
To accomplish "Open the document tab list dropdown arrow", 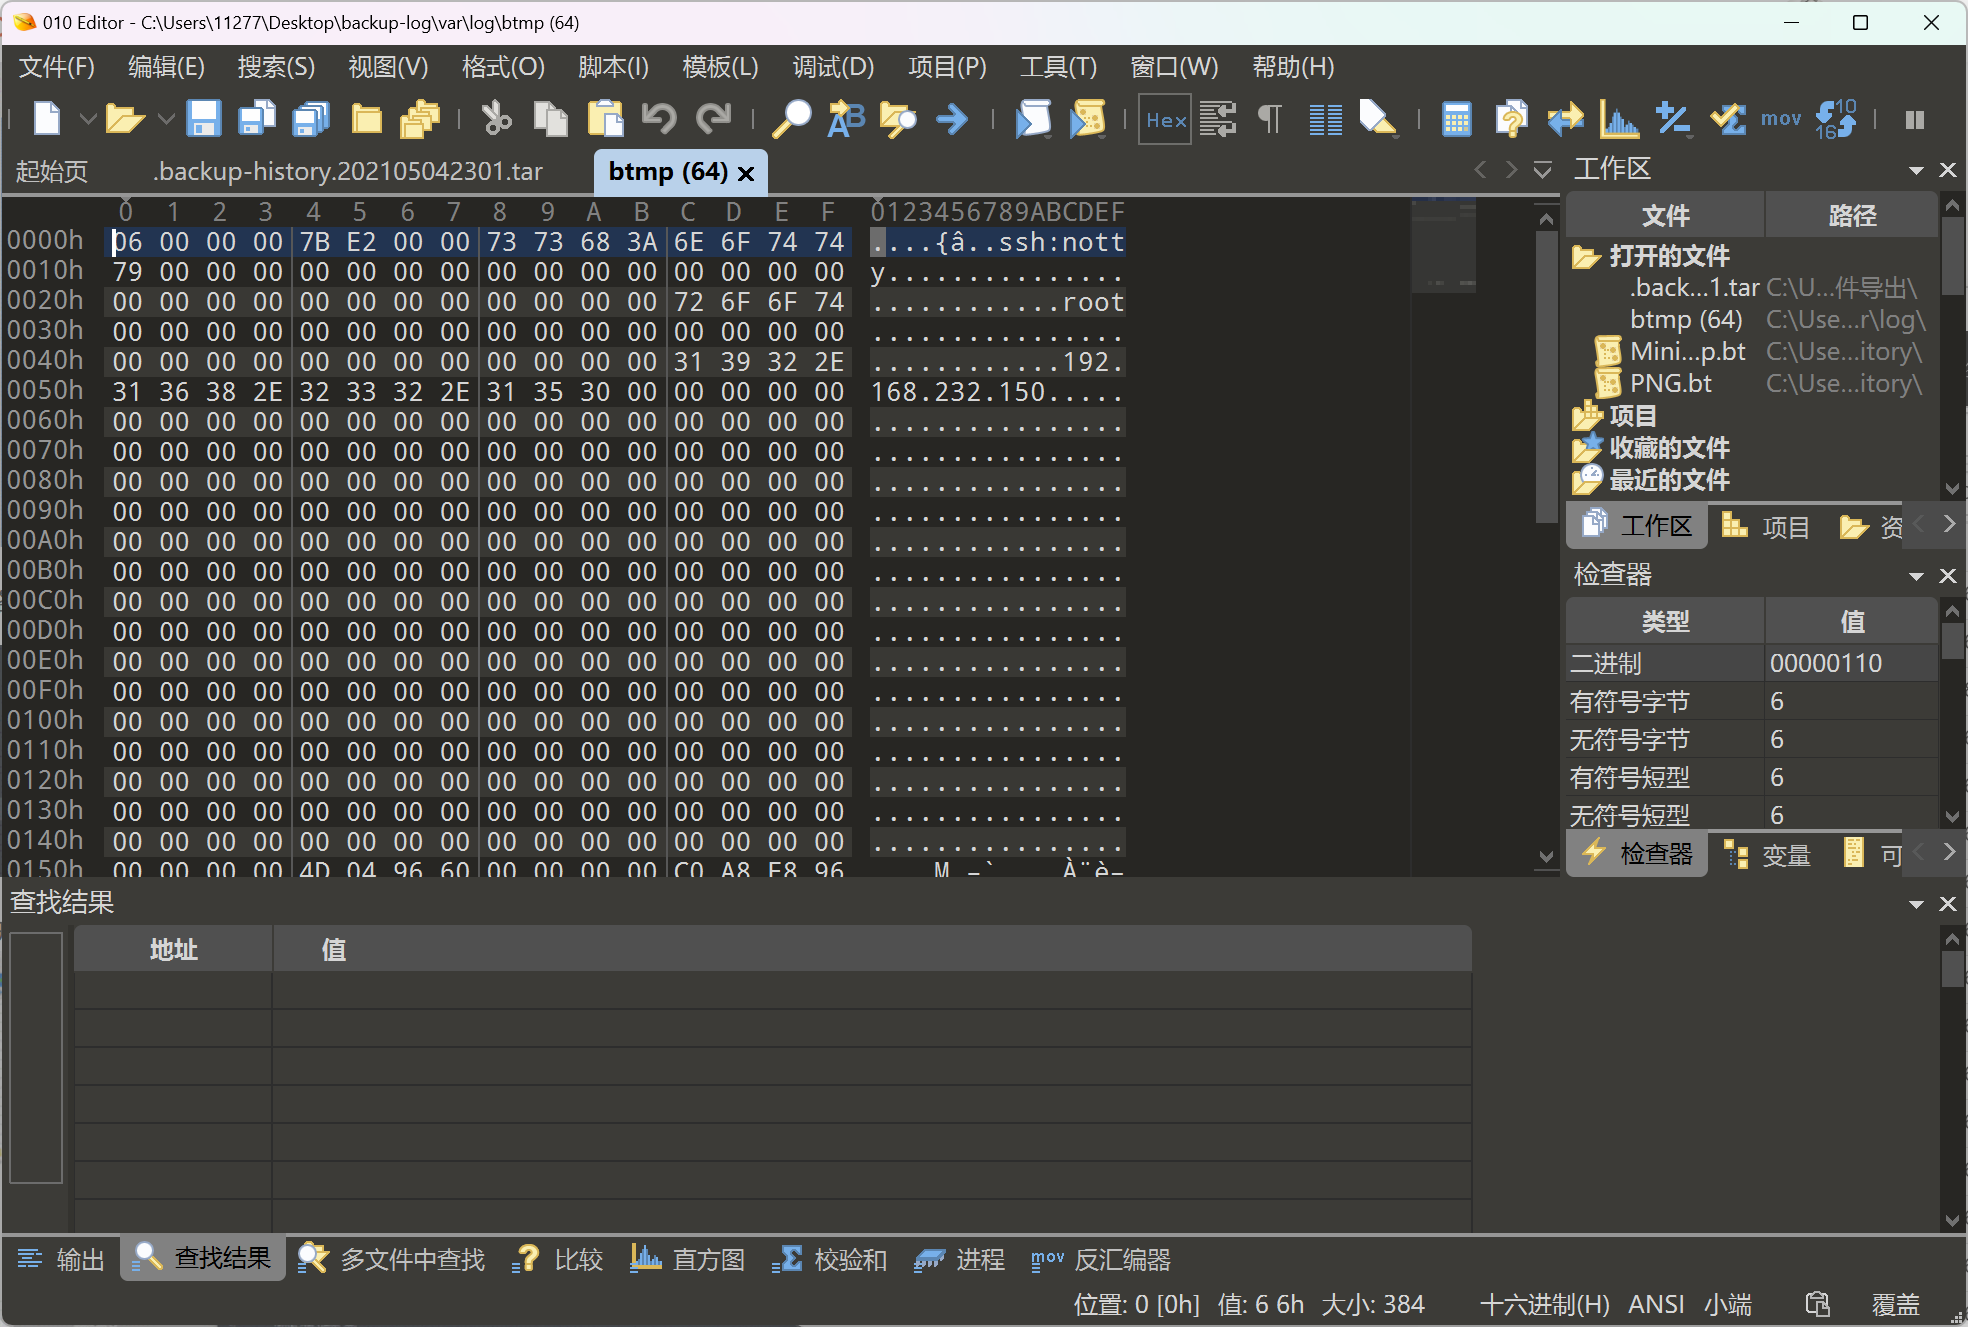I will pos(1543,170).
